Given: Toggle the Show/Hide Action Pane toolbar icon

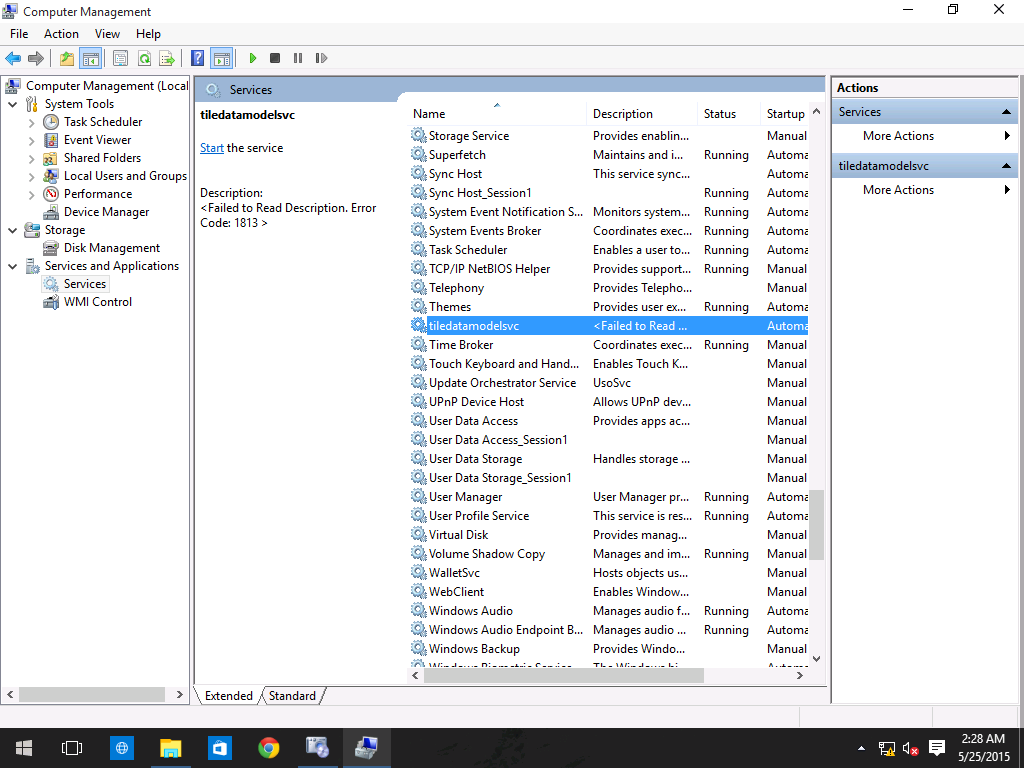Looking at the screenshot, I should coord(221,58).
